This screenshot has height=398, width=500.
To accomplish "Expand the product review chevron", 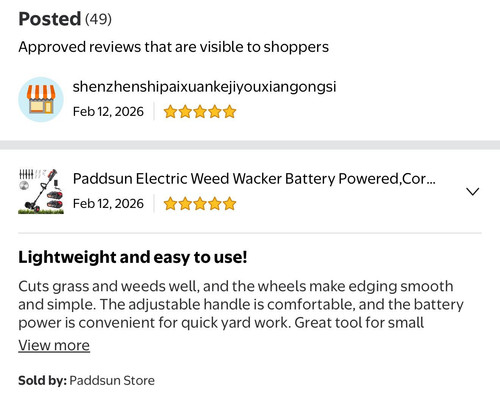I will [x=472, y=191].
